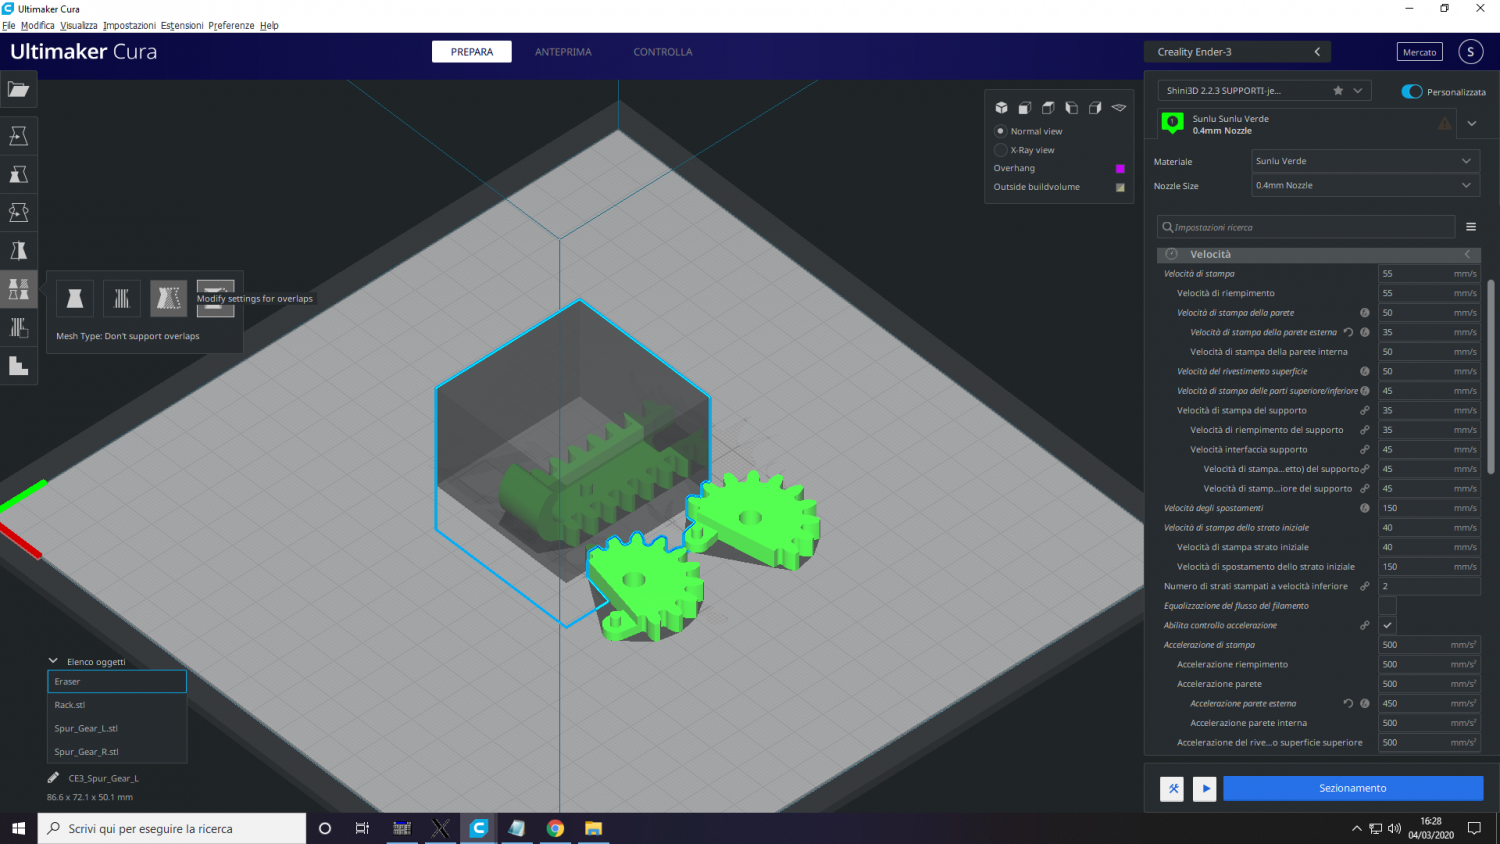Open the Estensioni menu

click(x=182, y=26)
